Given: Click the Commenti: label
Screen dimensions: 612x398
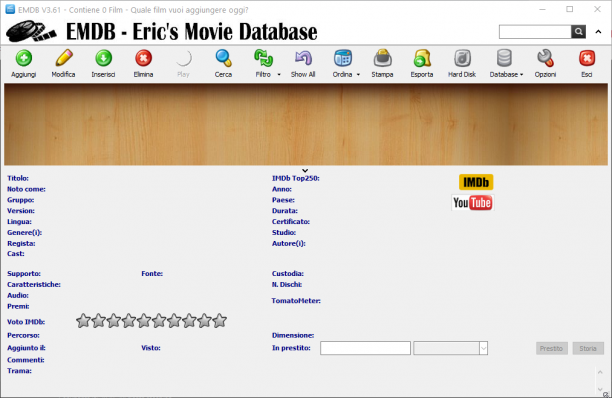Looking at the screenshot, I should [x=26, y=360].
